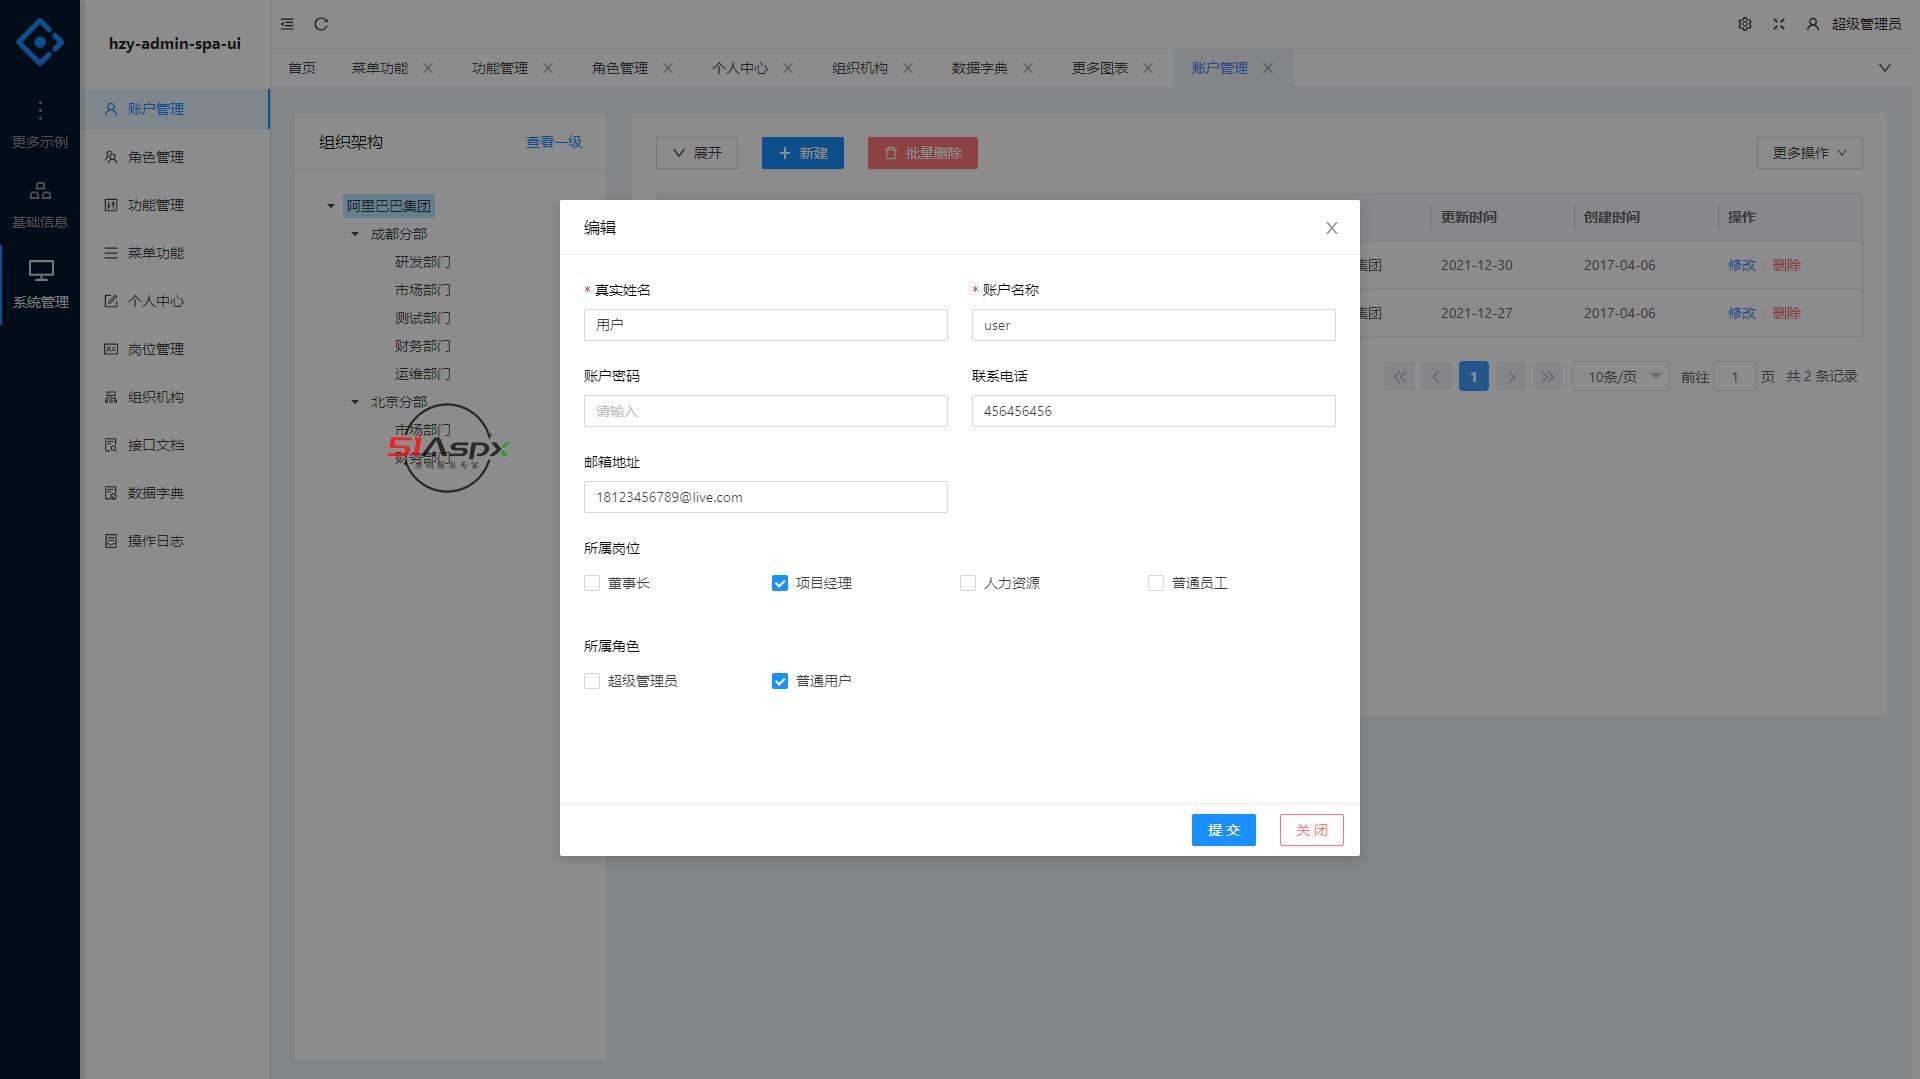Close the 组织机构 tab
Screen dimensions: 1920x1079
pyautogui.click(x=908, y=68)
